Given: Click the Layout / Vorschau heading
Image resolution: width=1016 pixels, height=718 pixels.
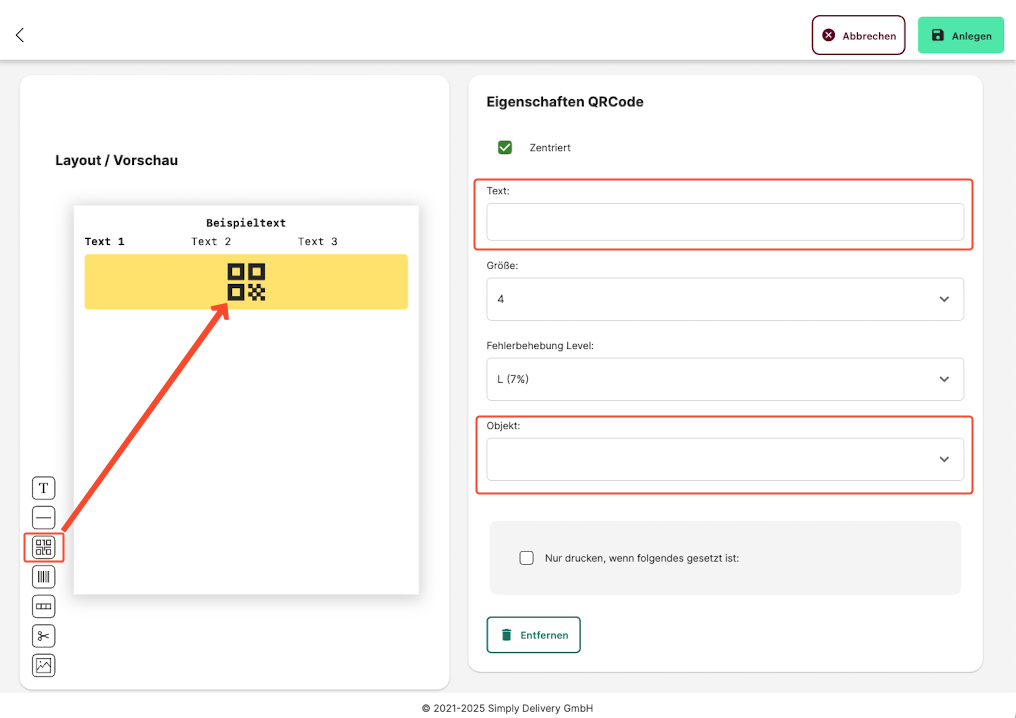Looking at the screenshot, I should (117, 161).
